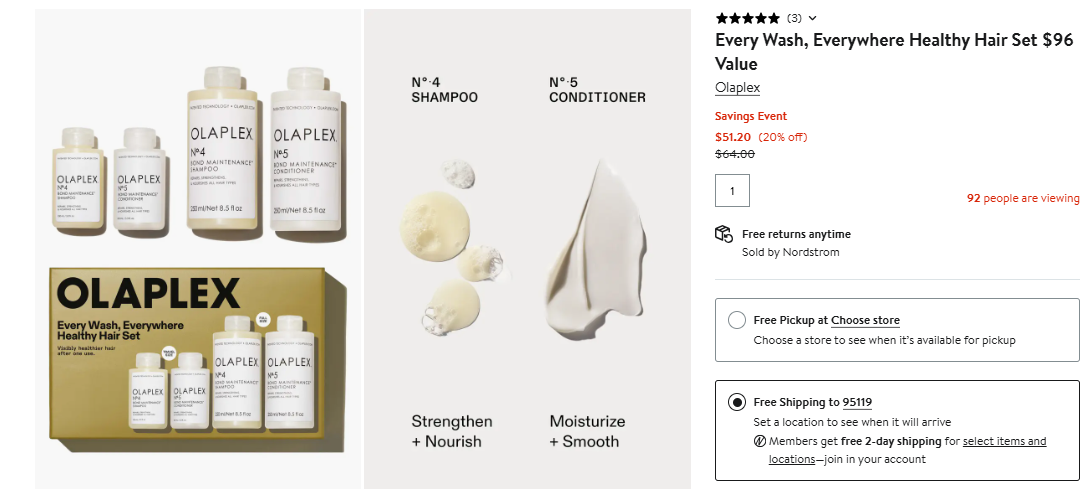This screenshot has height=489, width=1089.
Task: Change shipping zip code 95119
Action: [x=857, y=402]
